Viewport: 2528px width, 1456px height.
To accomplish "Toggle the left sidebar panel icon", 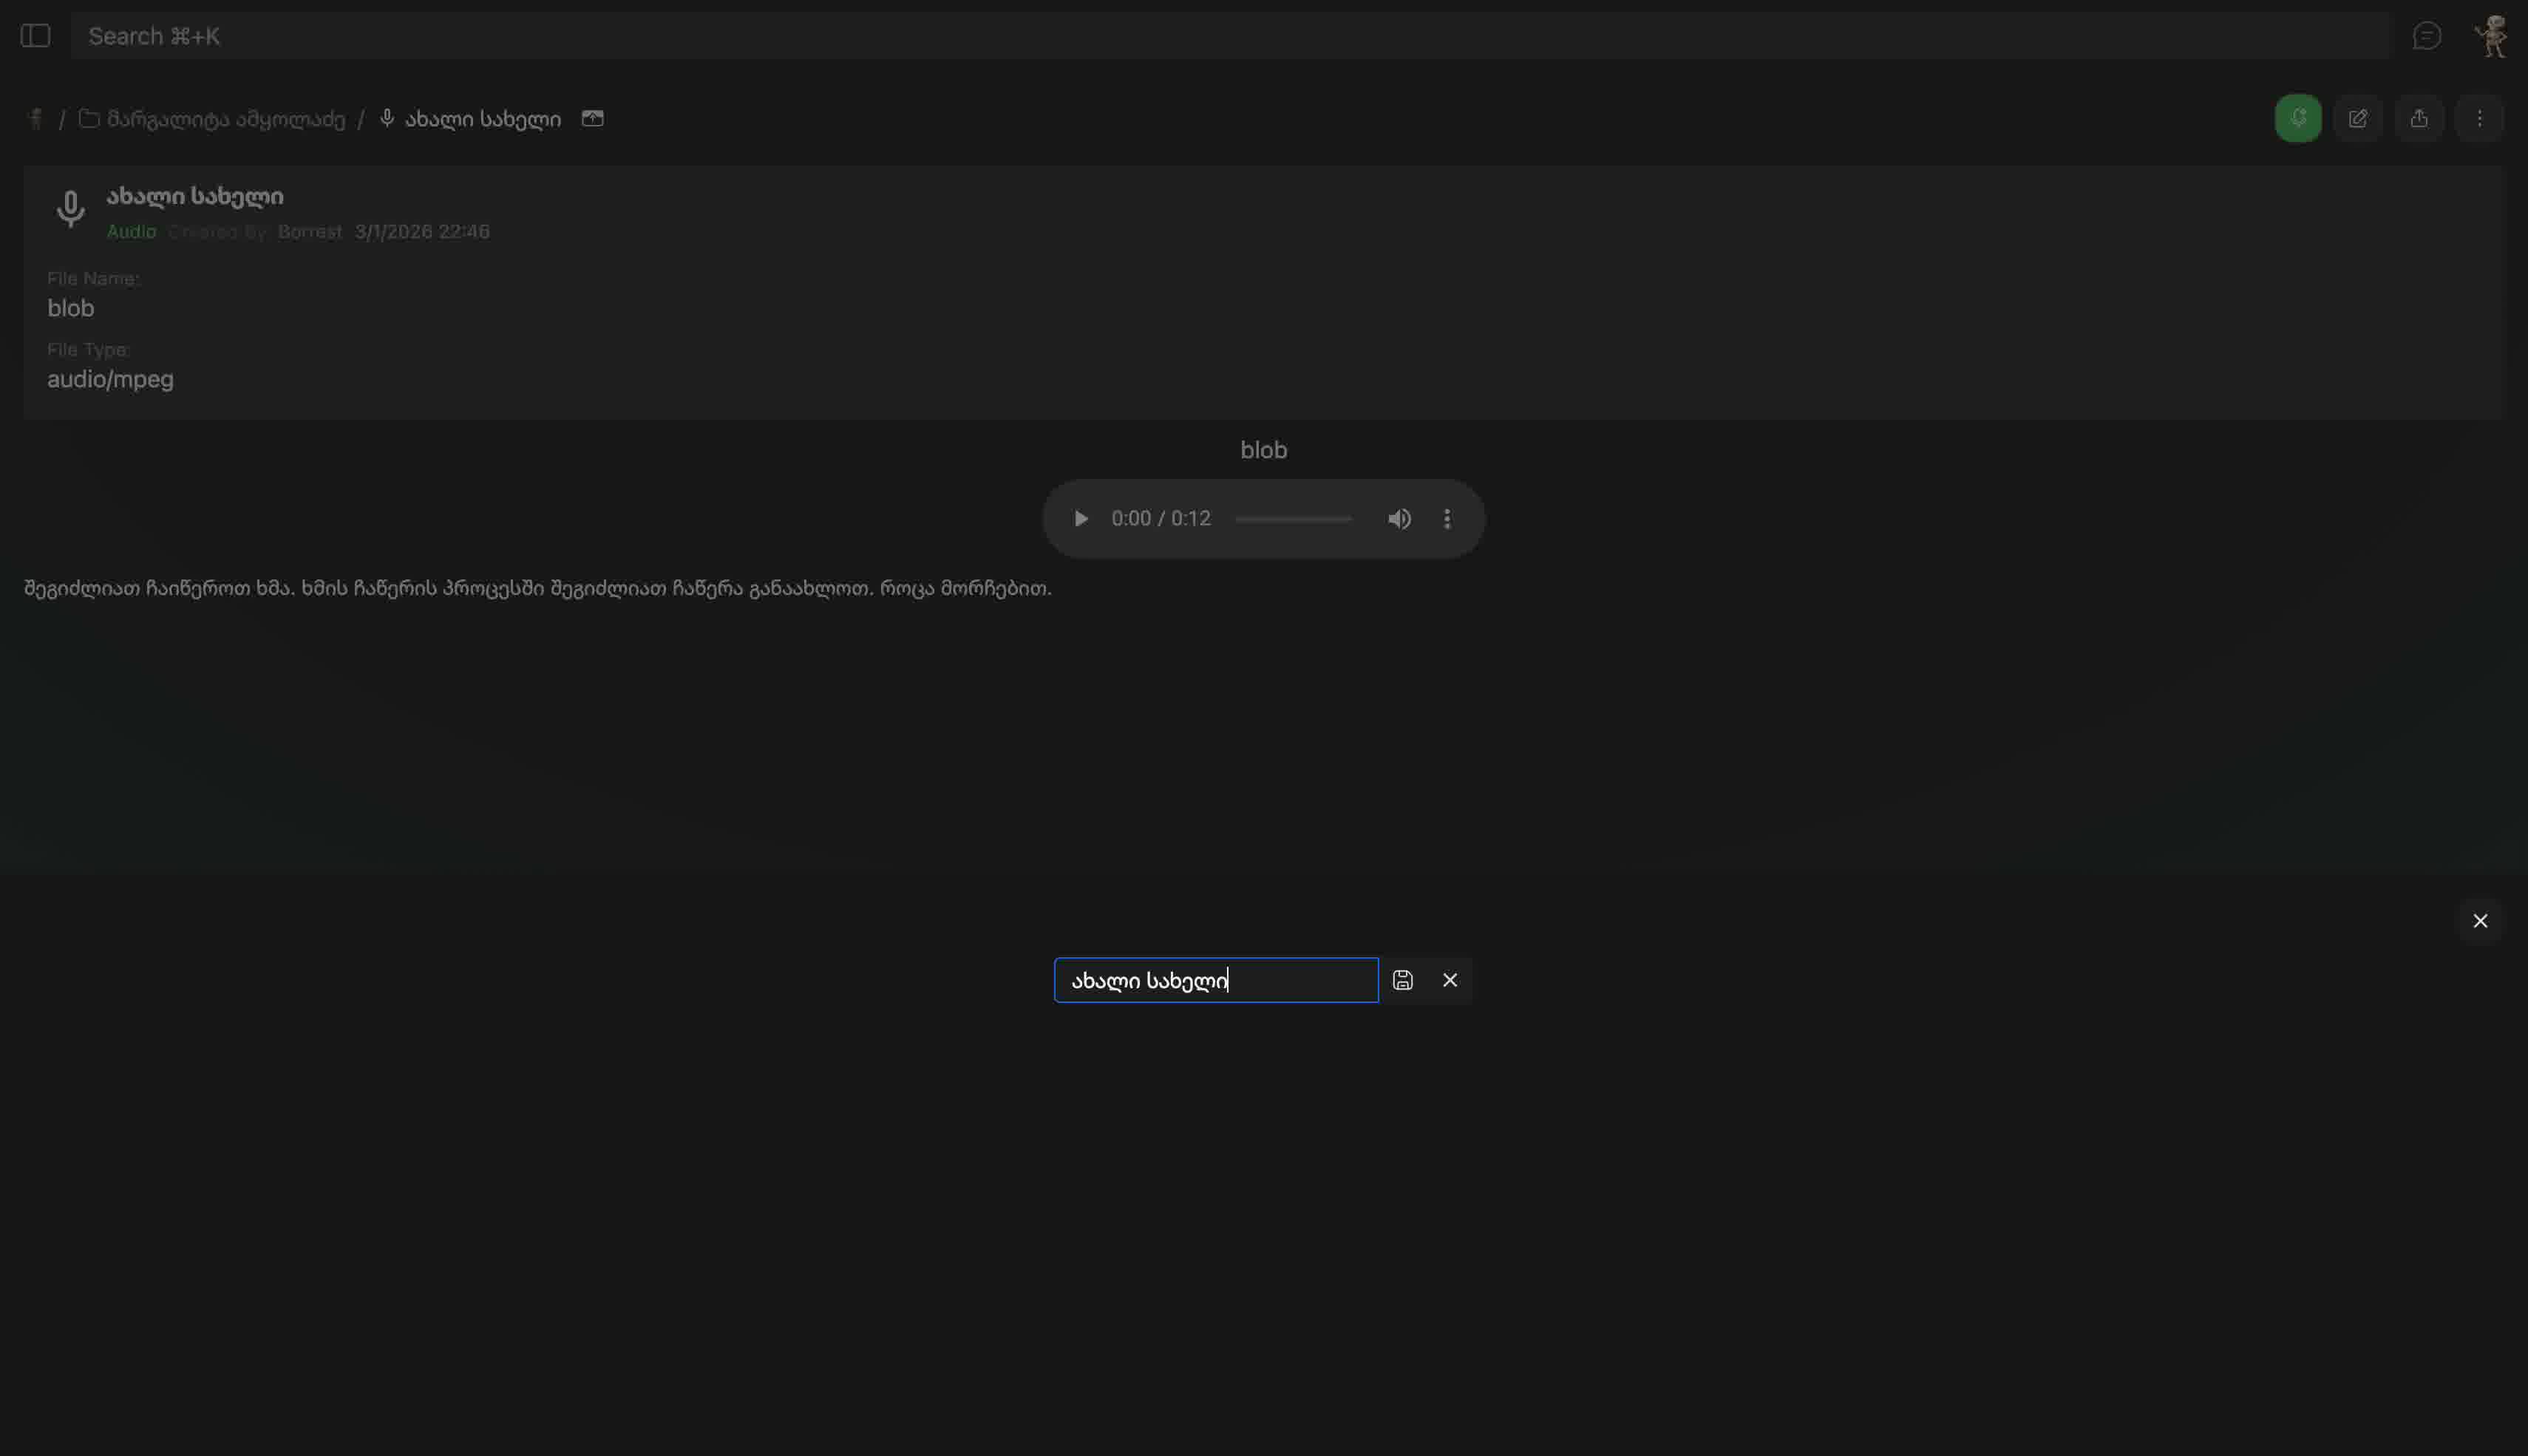I will point(35,36).
